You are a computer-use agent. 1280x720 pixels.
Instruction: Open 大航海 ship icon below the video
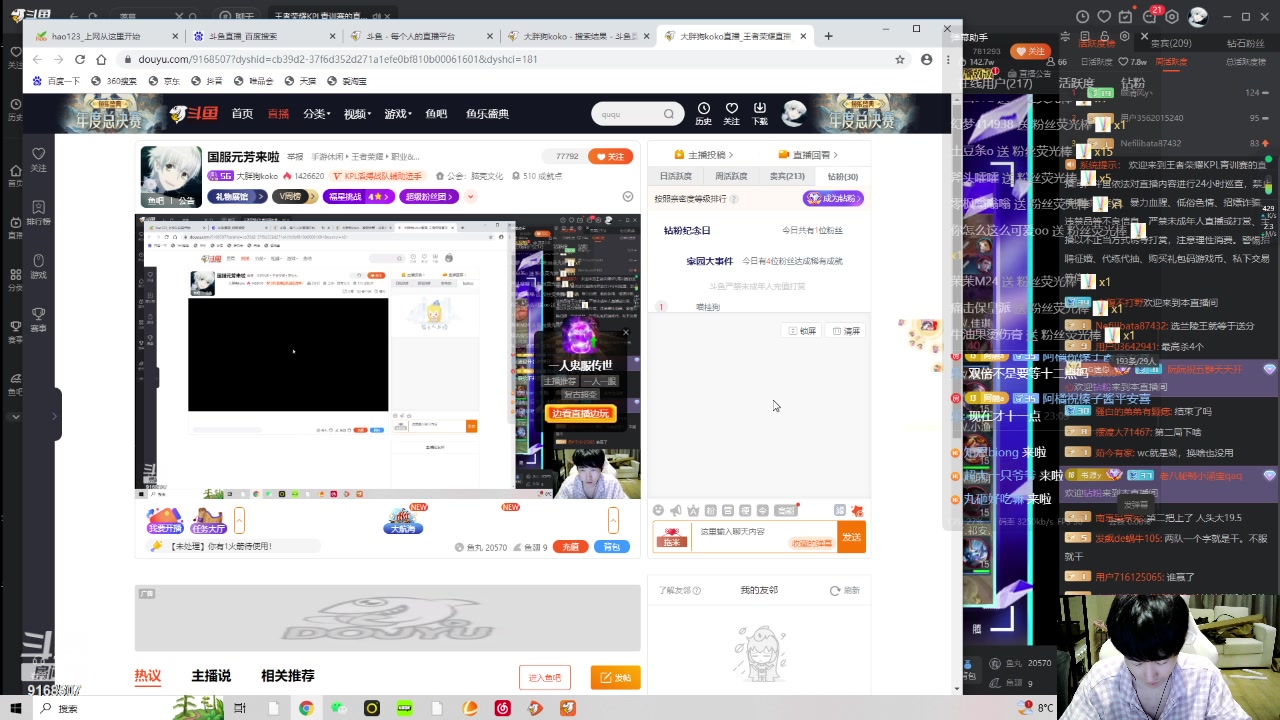(403, 520)
